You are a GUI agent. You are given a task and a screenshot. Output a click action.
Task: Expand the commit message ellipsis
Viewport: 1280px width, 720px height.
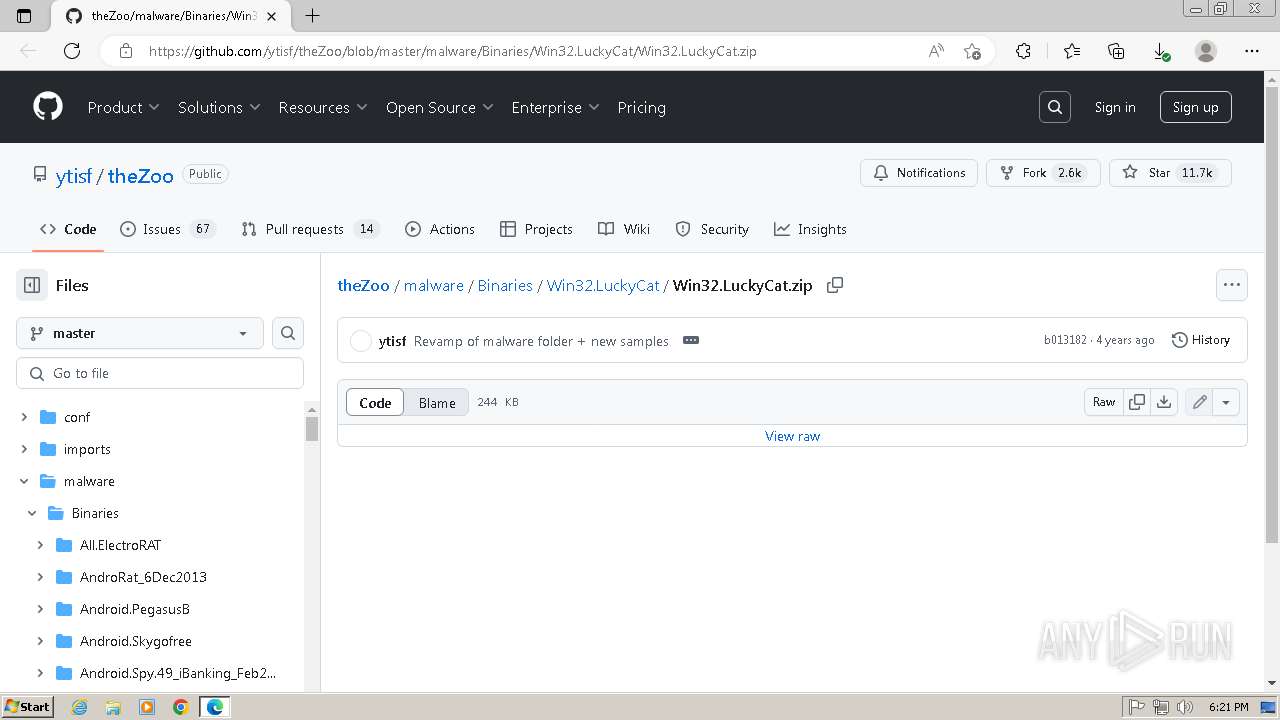point(690,340)
